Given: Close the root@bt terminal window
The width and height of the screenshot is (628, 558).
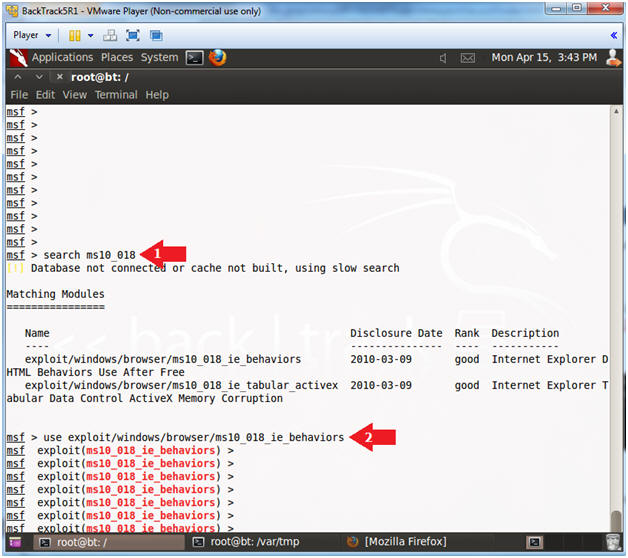Looking at the screenshot, I should (x=59, y=77).
